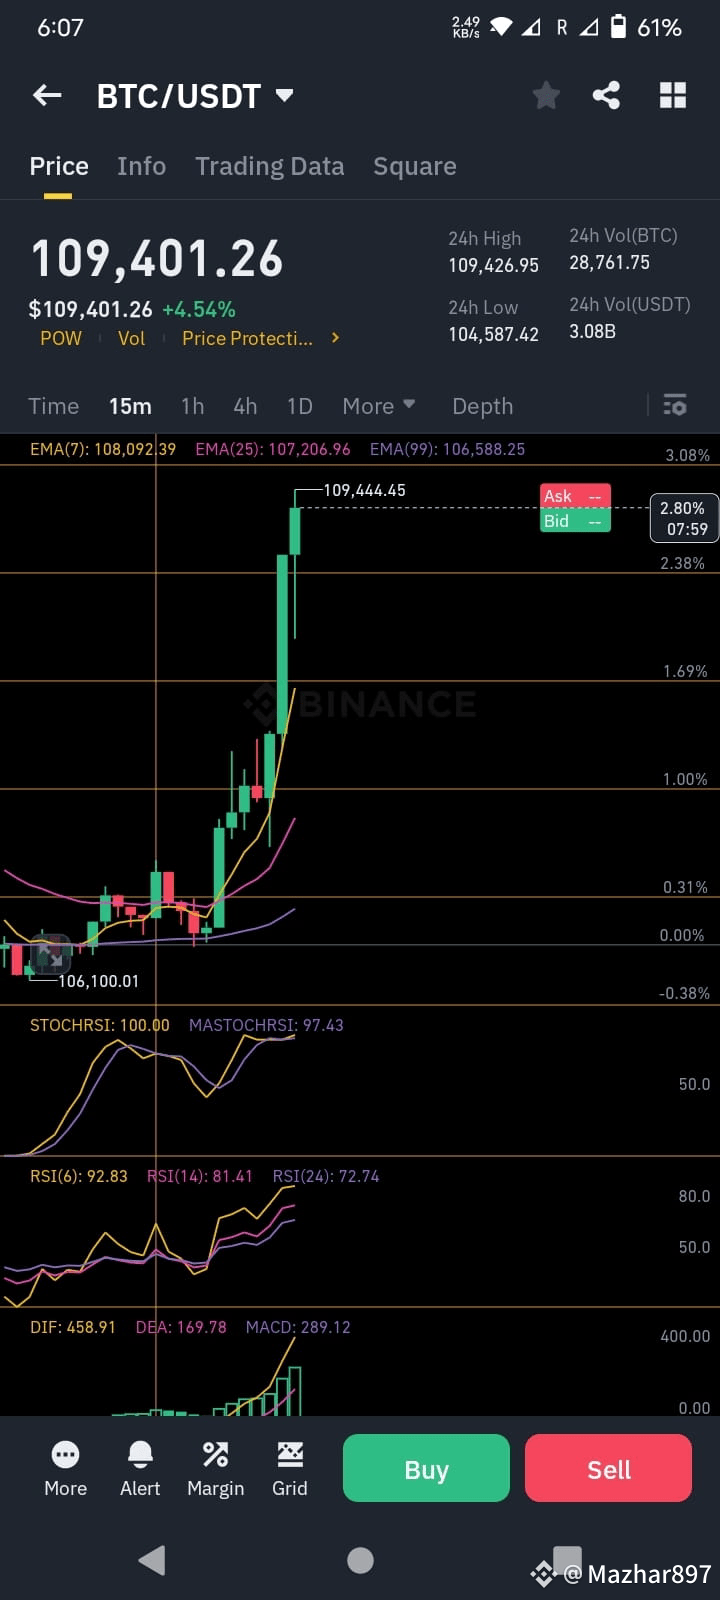The image size is (720, 1600).
Task: Tap the RSI(14): 81.41 label
Action: tap(200, 1176)
